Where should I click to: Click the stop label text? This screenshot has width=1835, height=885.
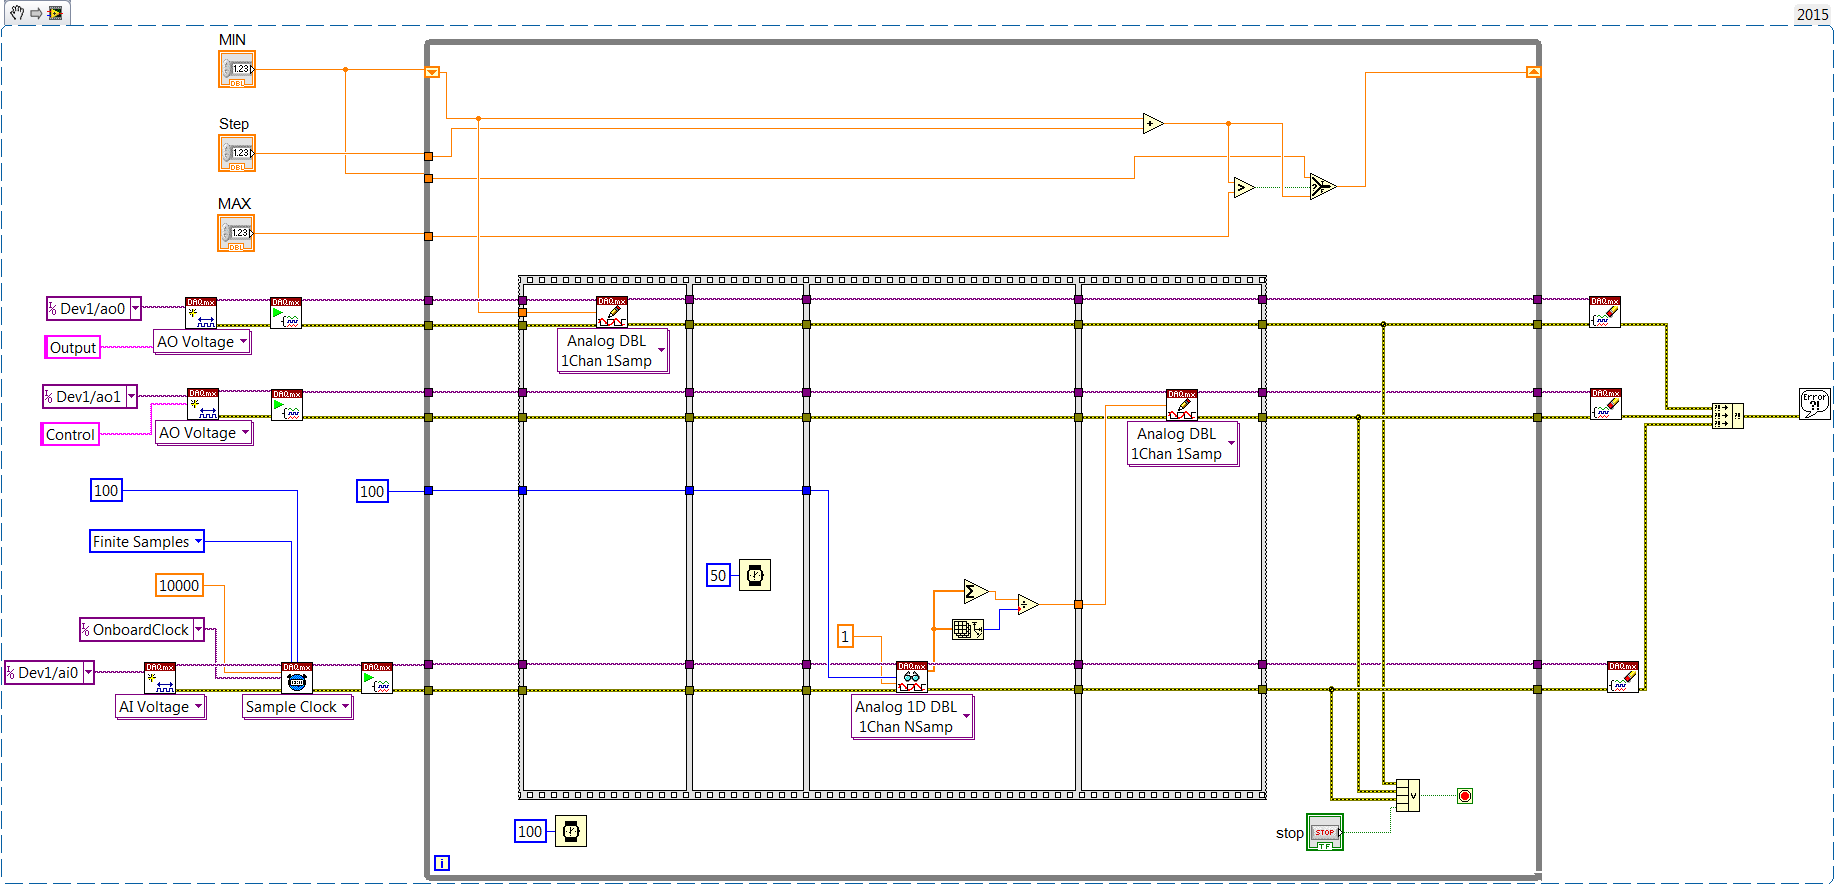(x=1290, y=833)
